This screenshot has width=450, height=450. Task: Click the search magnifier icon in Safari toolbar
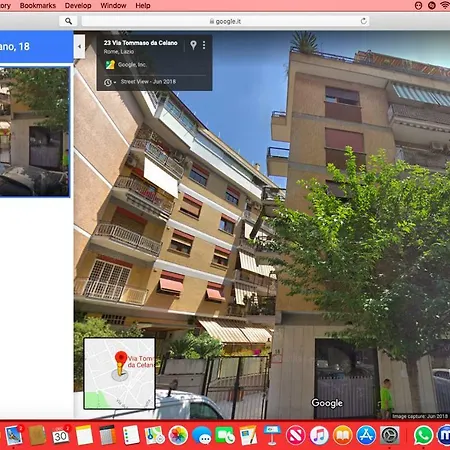click(x=68, y=21)
